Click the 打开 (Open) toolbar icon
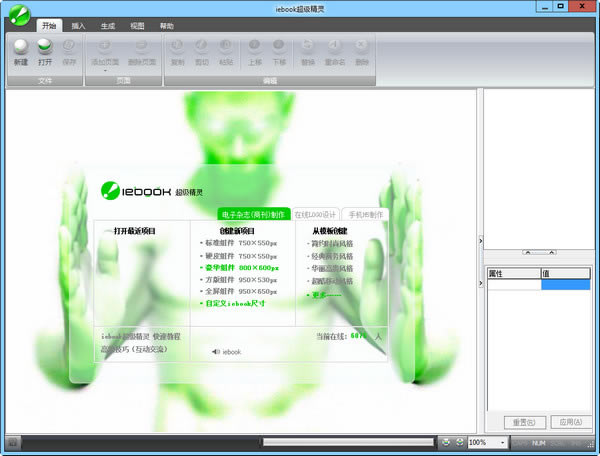Image resolution: width=600 pixels, height=456 pixels. (x=45, y=45)
